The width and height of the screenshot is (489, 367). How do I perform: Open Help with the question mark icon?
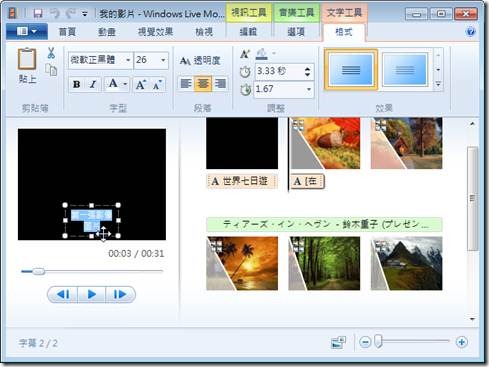click(x=471, y=32)
